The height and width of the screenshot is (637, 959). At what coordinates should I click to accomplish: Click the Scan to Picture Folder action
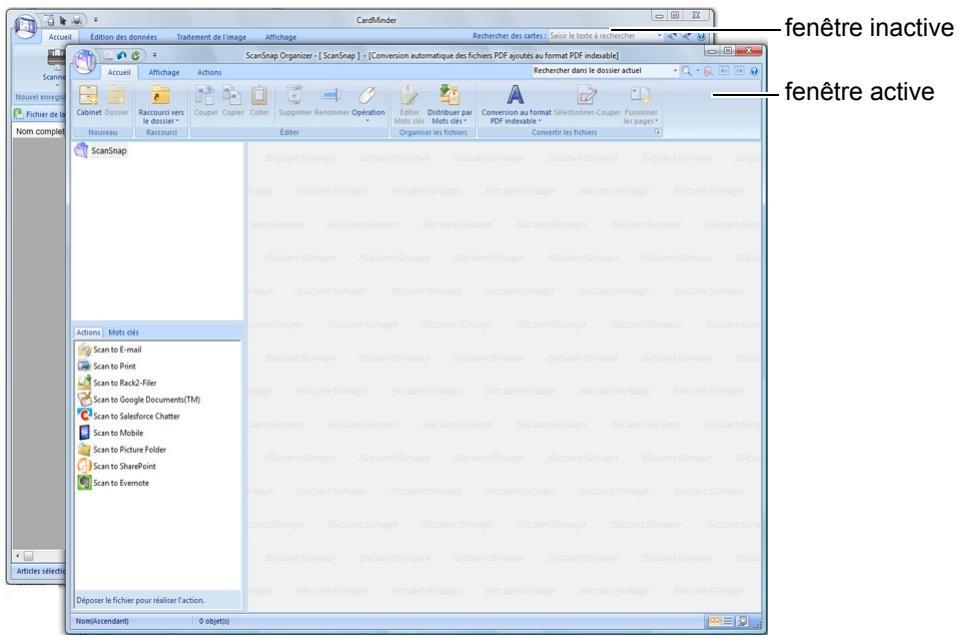click(122, 449)
